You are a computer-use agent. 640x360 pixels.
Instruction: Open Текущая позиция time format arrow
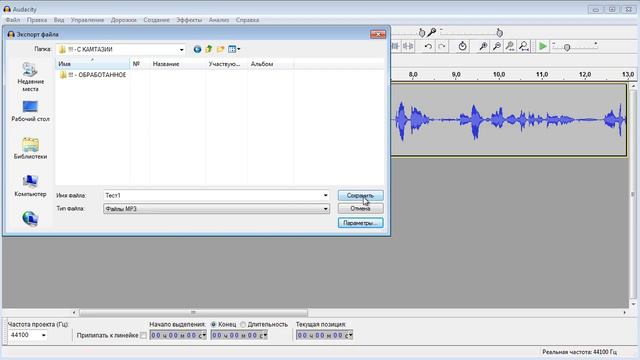tap(351, 335)
